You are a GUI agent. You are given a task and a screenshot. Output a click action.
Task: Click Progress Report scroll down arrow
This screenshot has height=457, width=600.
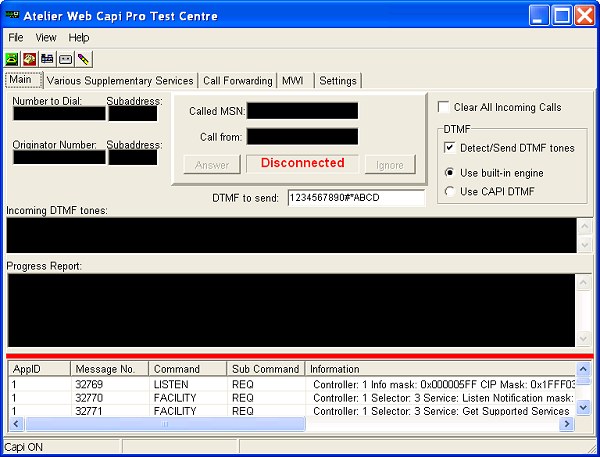tap(584, 338)
